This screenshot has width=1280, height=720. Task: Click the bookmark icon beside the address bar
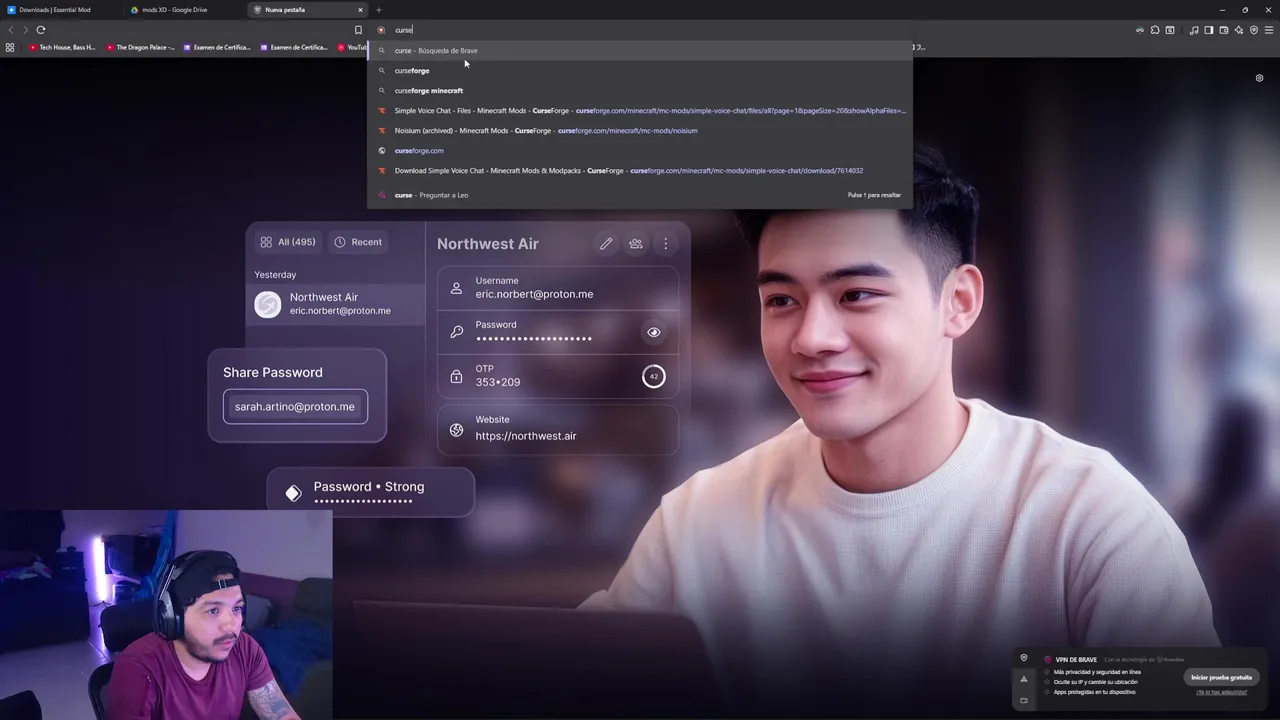pyautogui.click(x=358, y=30)
